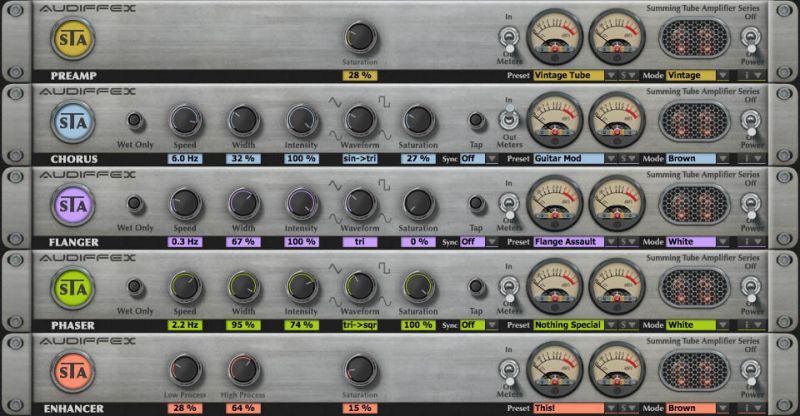Push the Chorus Tap button

click(476, 120)
